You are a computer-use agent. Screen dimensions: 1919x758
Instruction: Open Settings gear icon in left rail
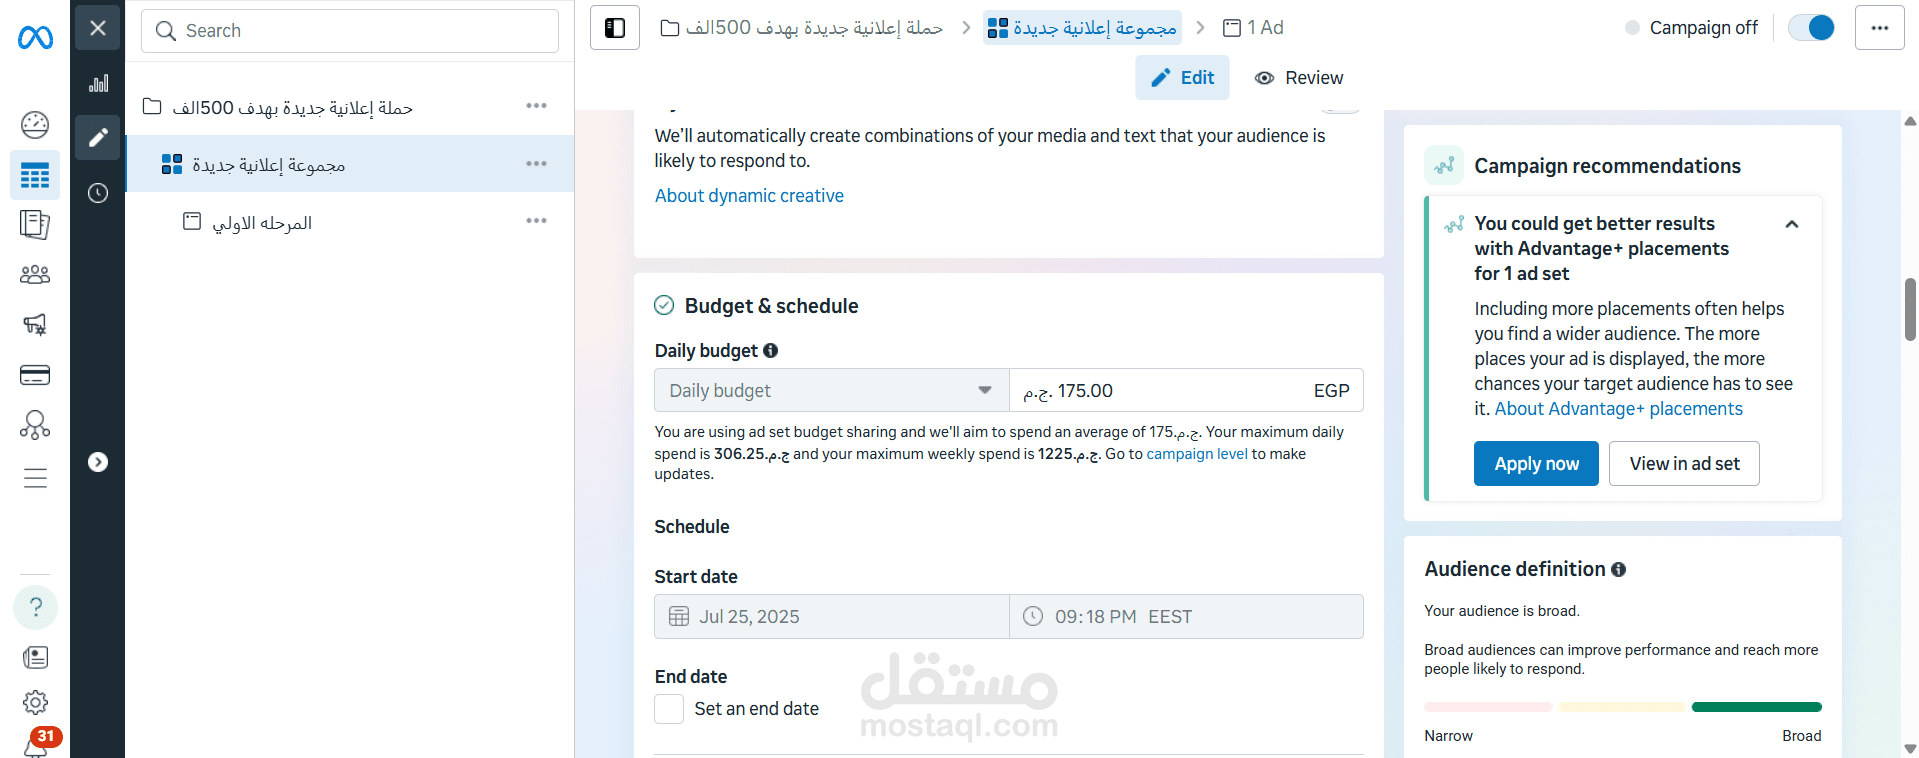(x=35, y=702)
